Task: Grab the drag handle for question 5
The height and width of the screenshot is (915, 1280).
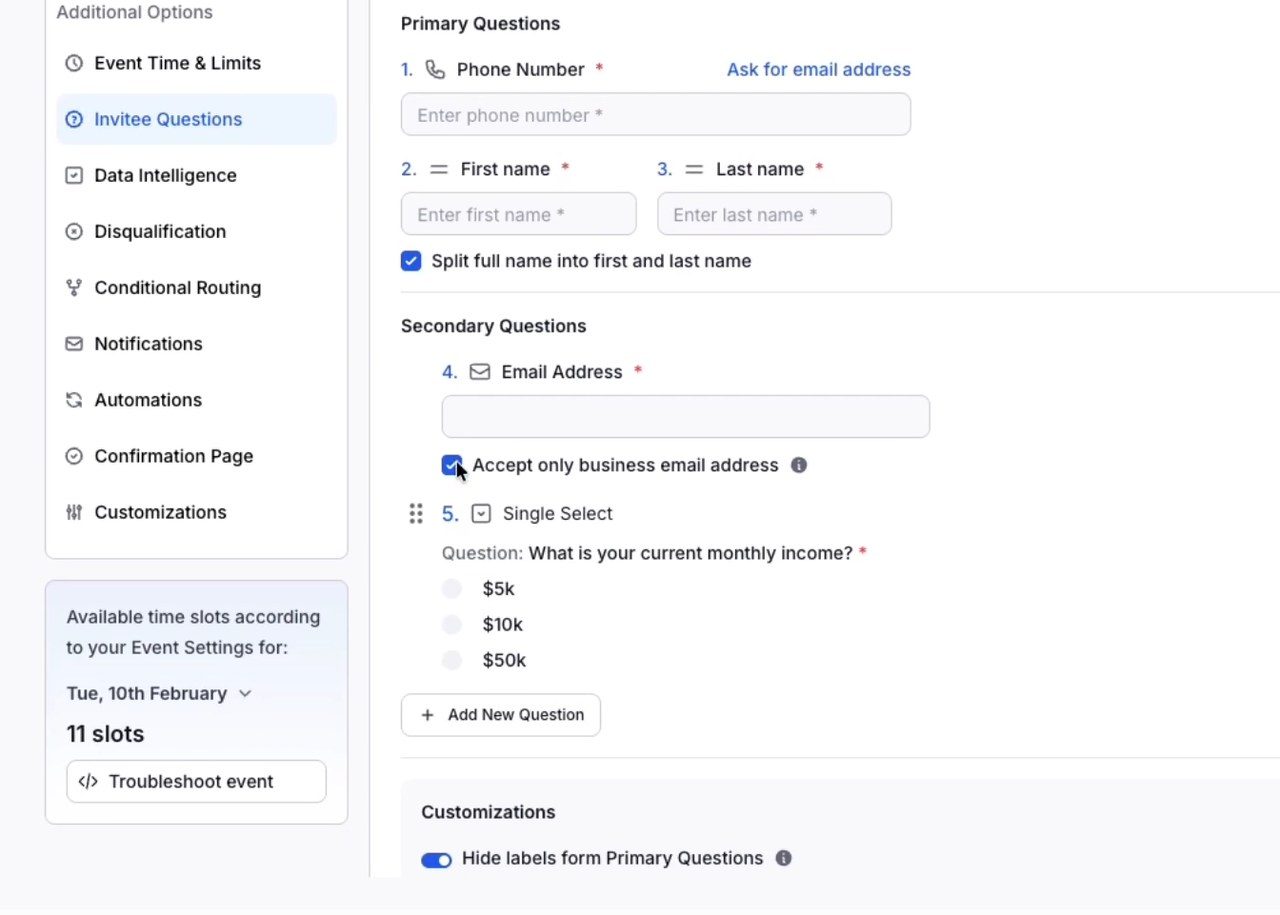Action: 416,514
